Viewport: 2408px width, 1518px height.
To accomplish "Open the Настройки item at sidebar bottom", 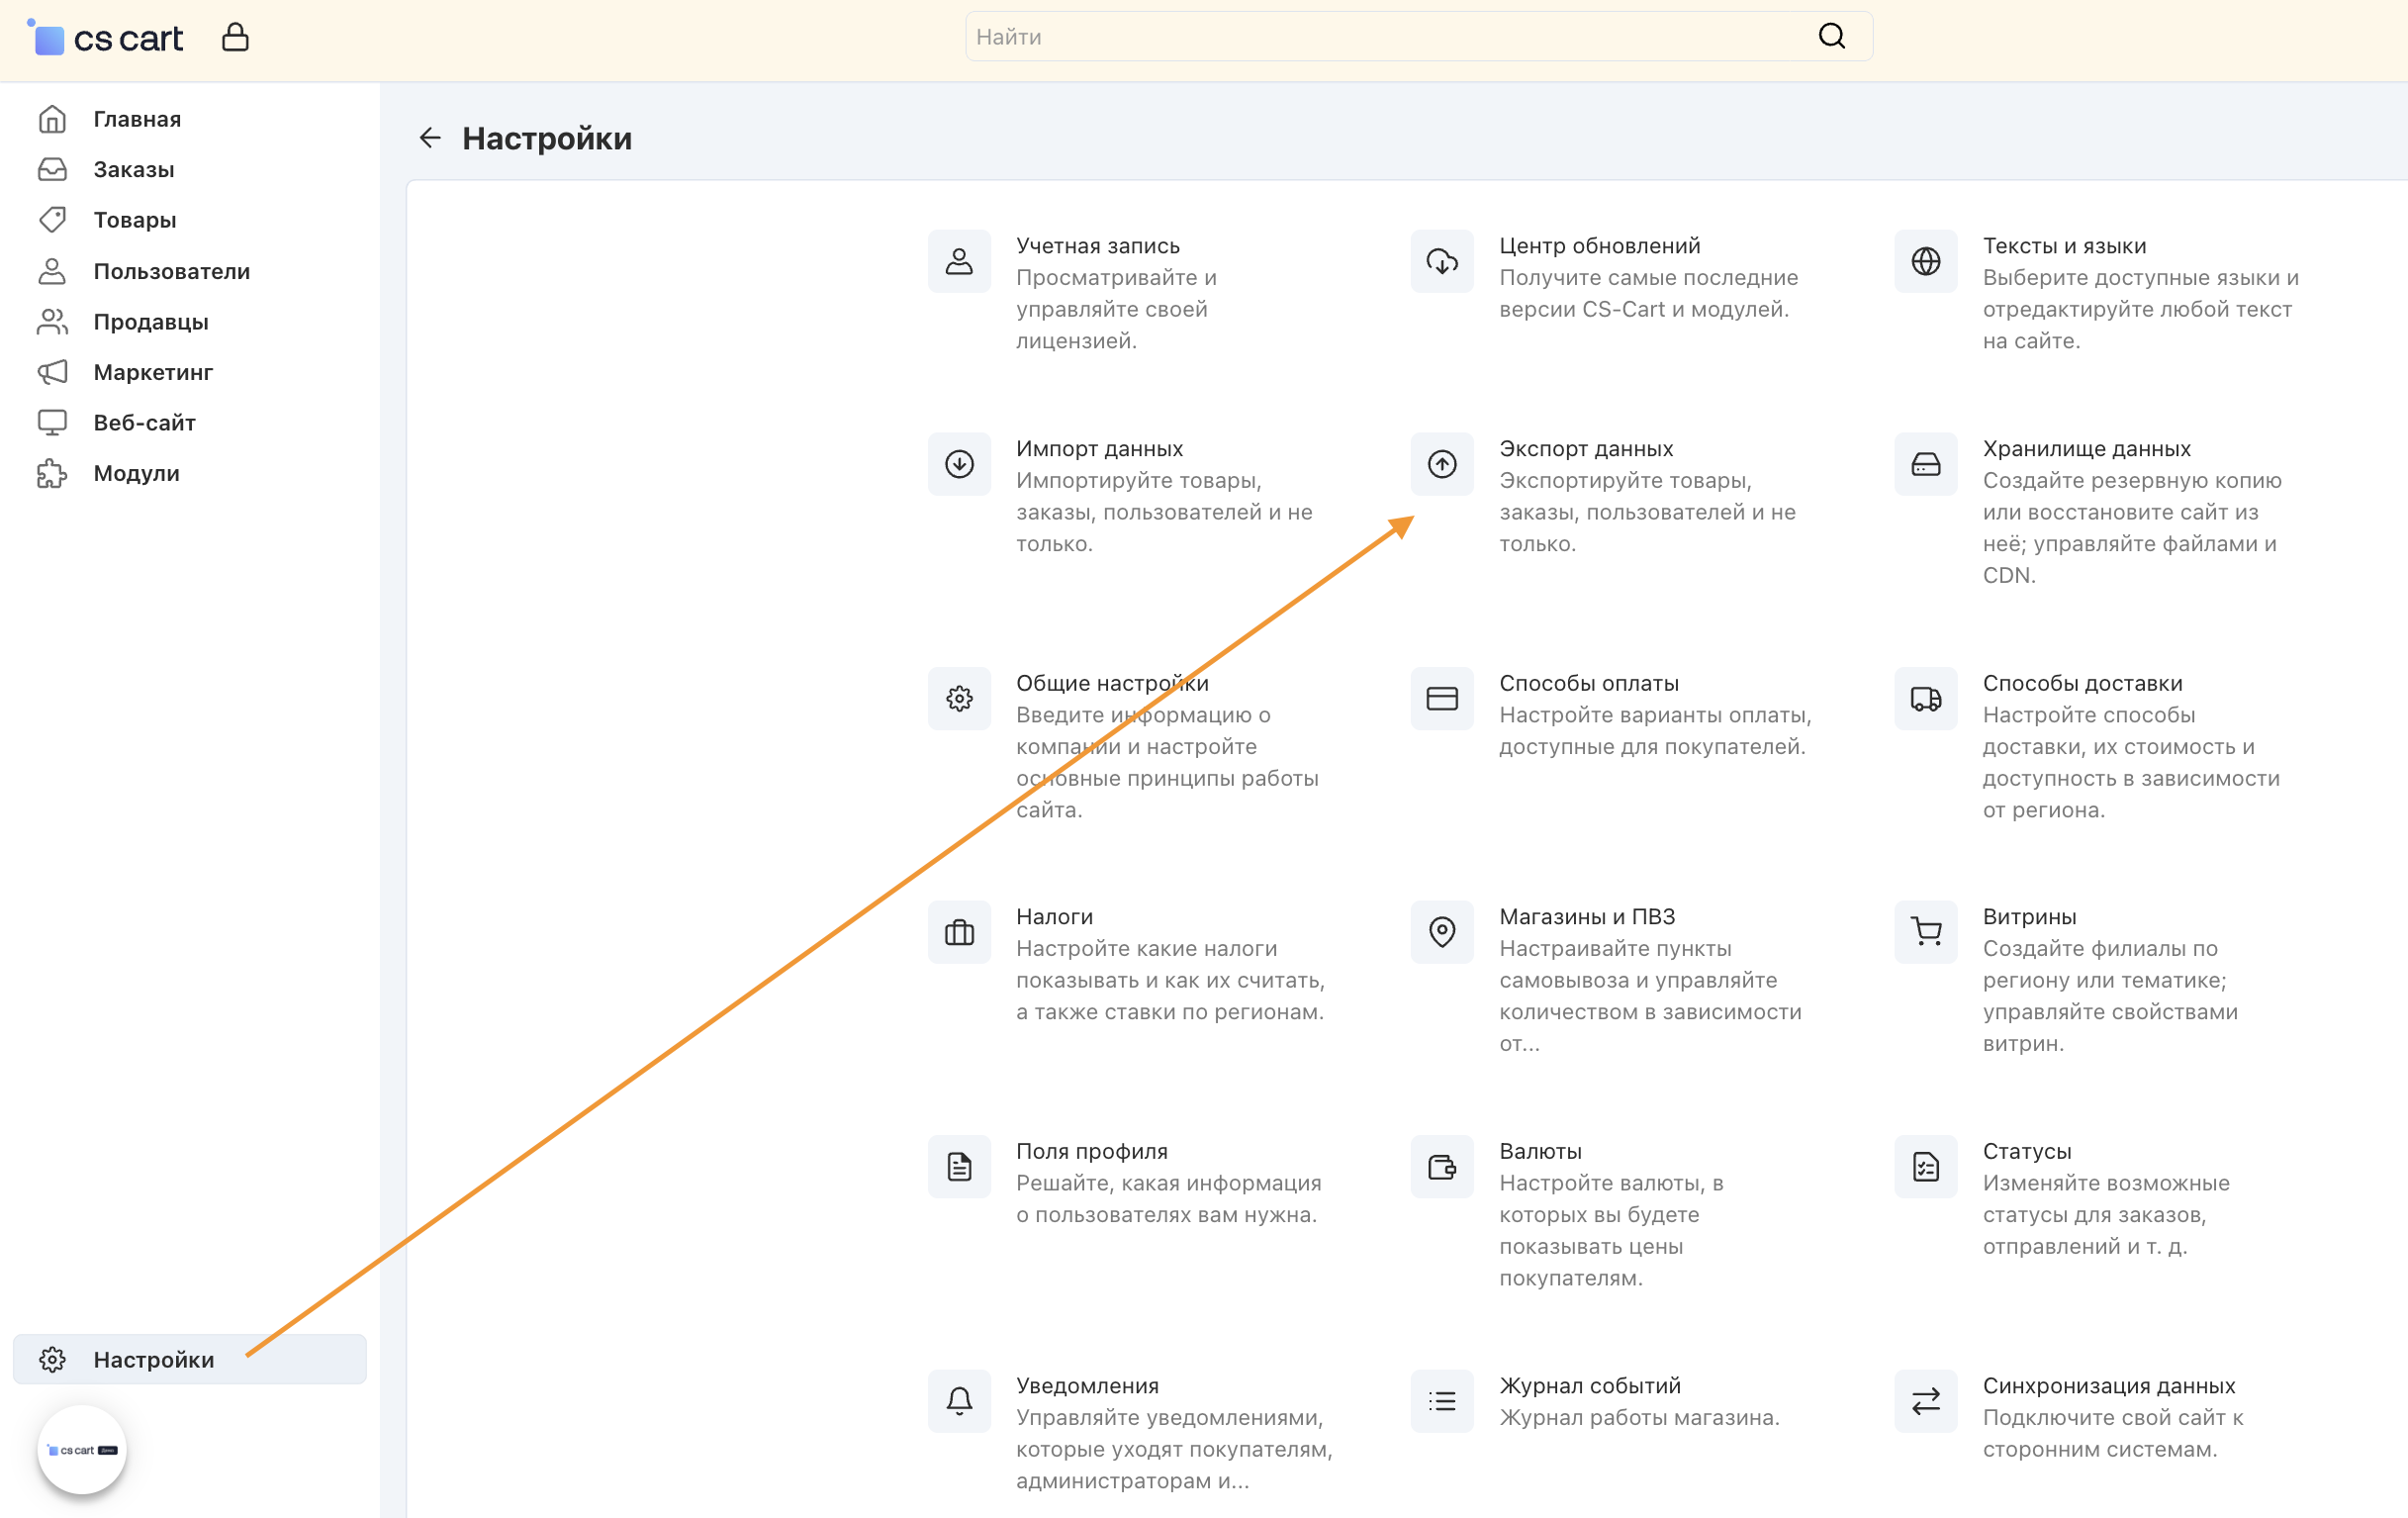I will pyautogui.click(x=154, y=1359).
